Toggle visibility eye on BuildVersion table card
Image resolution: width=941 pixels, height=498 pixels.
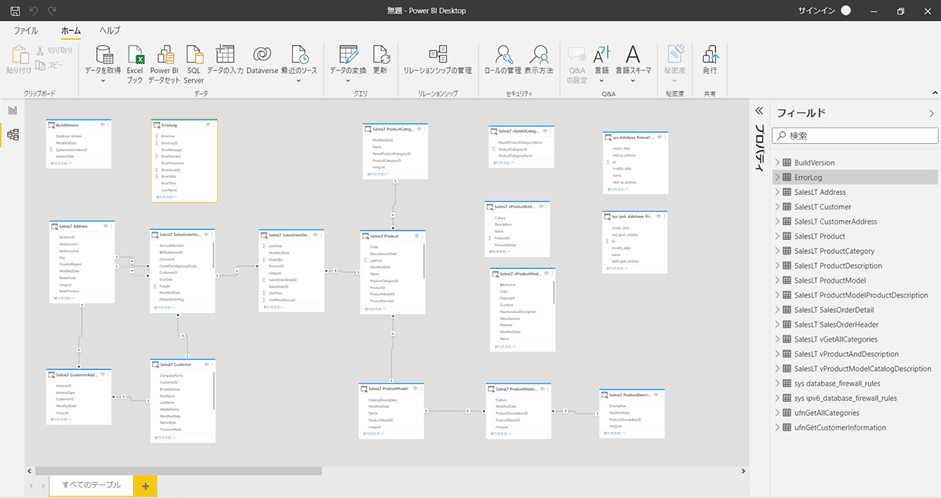pos(103,125)
